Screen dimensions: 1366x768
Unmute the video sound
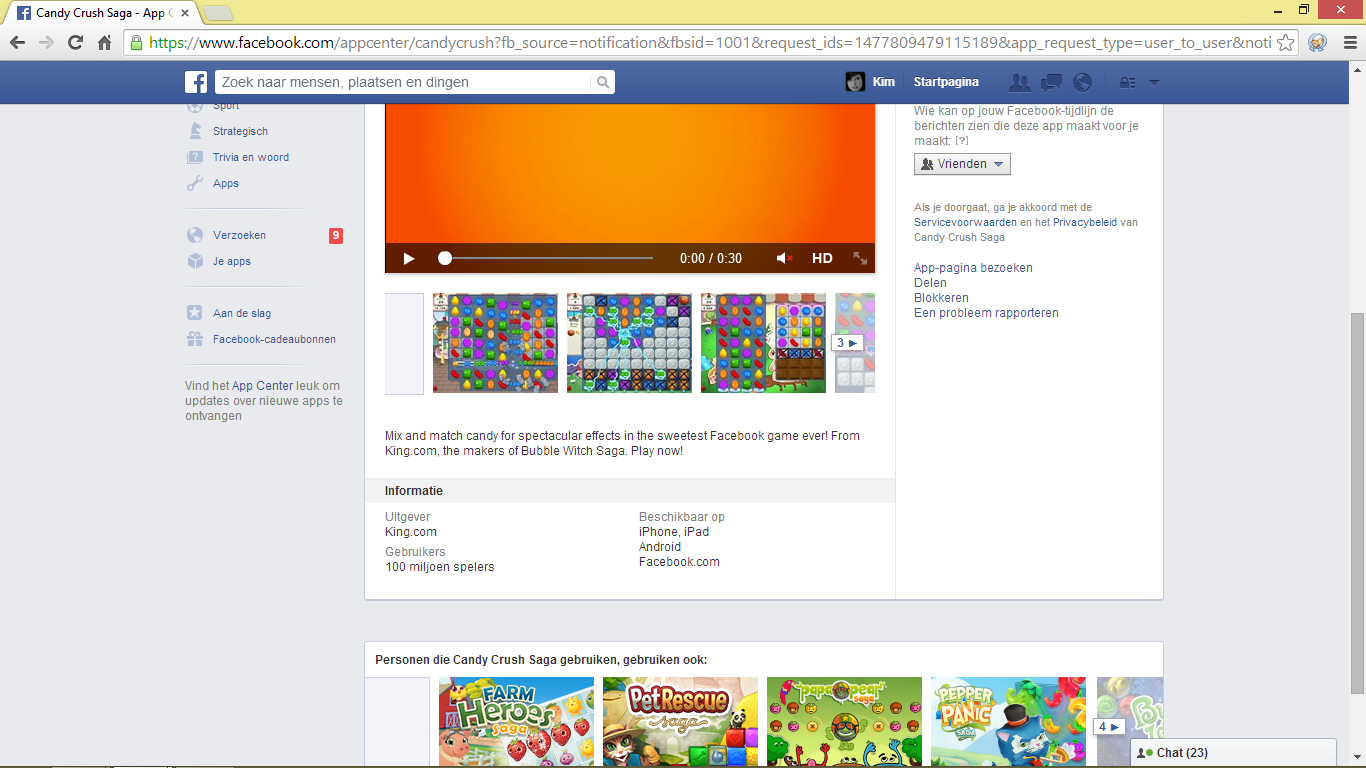click(x=785, y=258)
